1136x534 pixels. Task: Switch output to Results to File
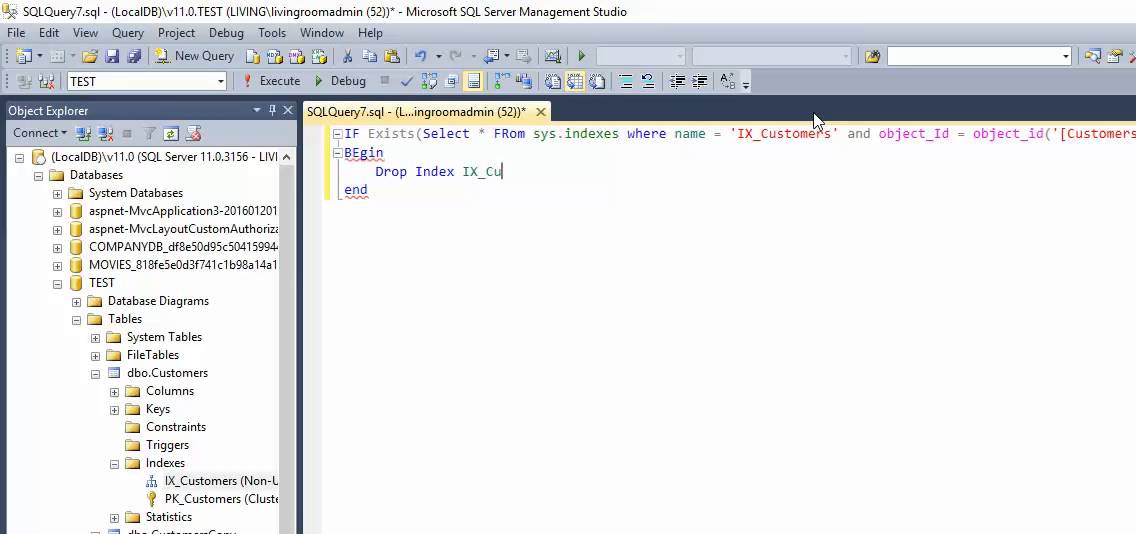(x=596, y=81)
